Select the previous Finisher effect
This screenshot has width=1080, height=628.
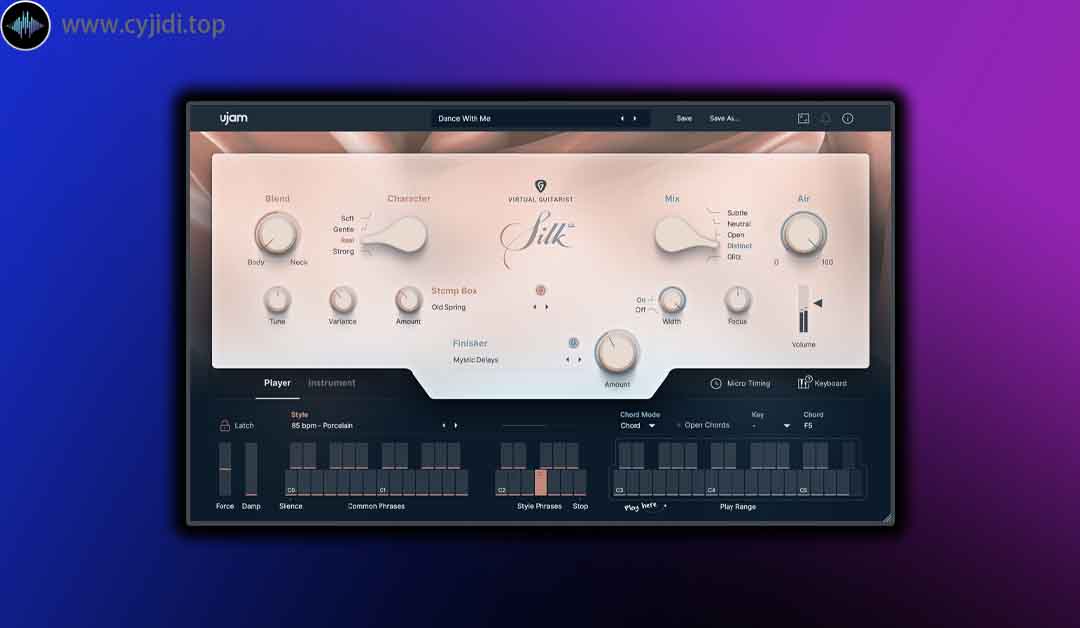tap(568, 359)
